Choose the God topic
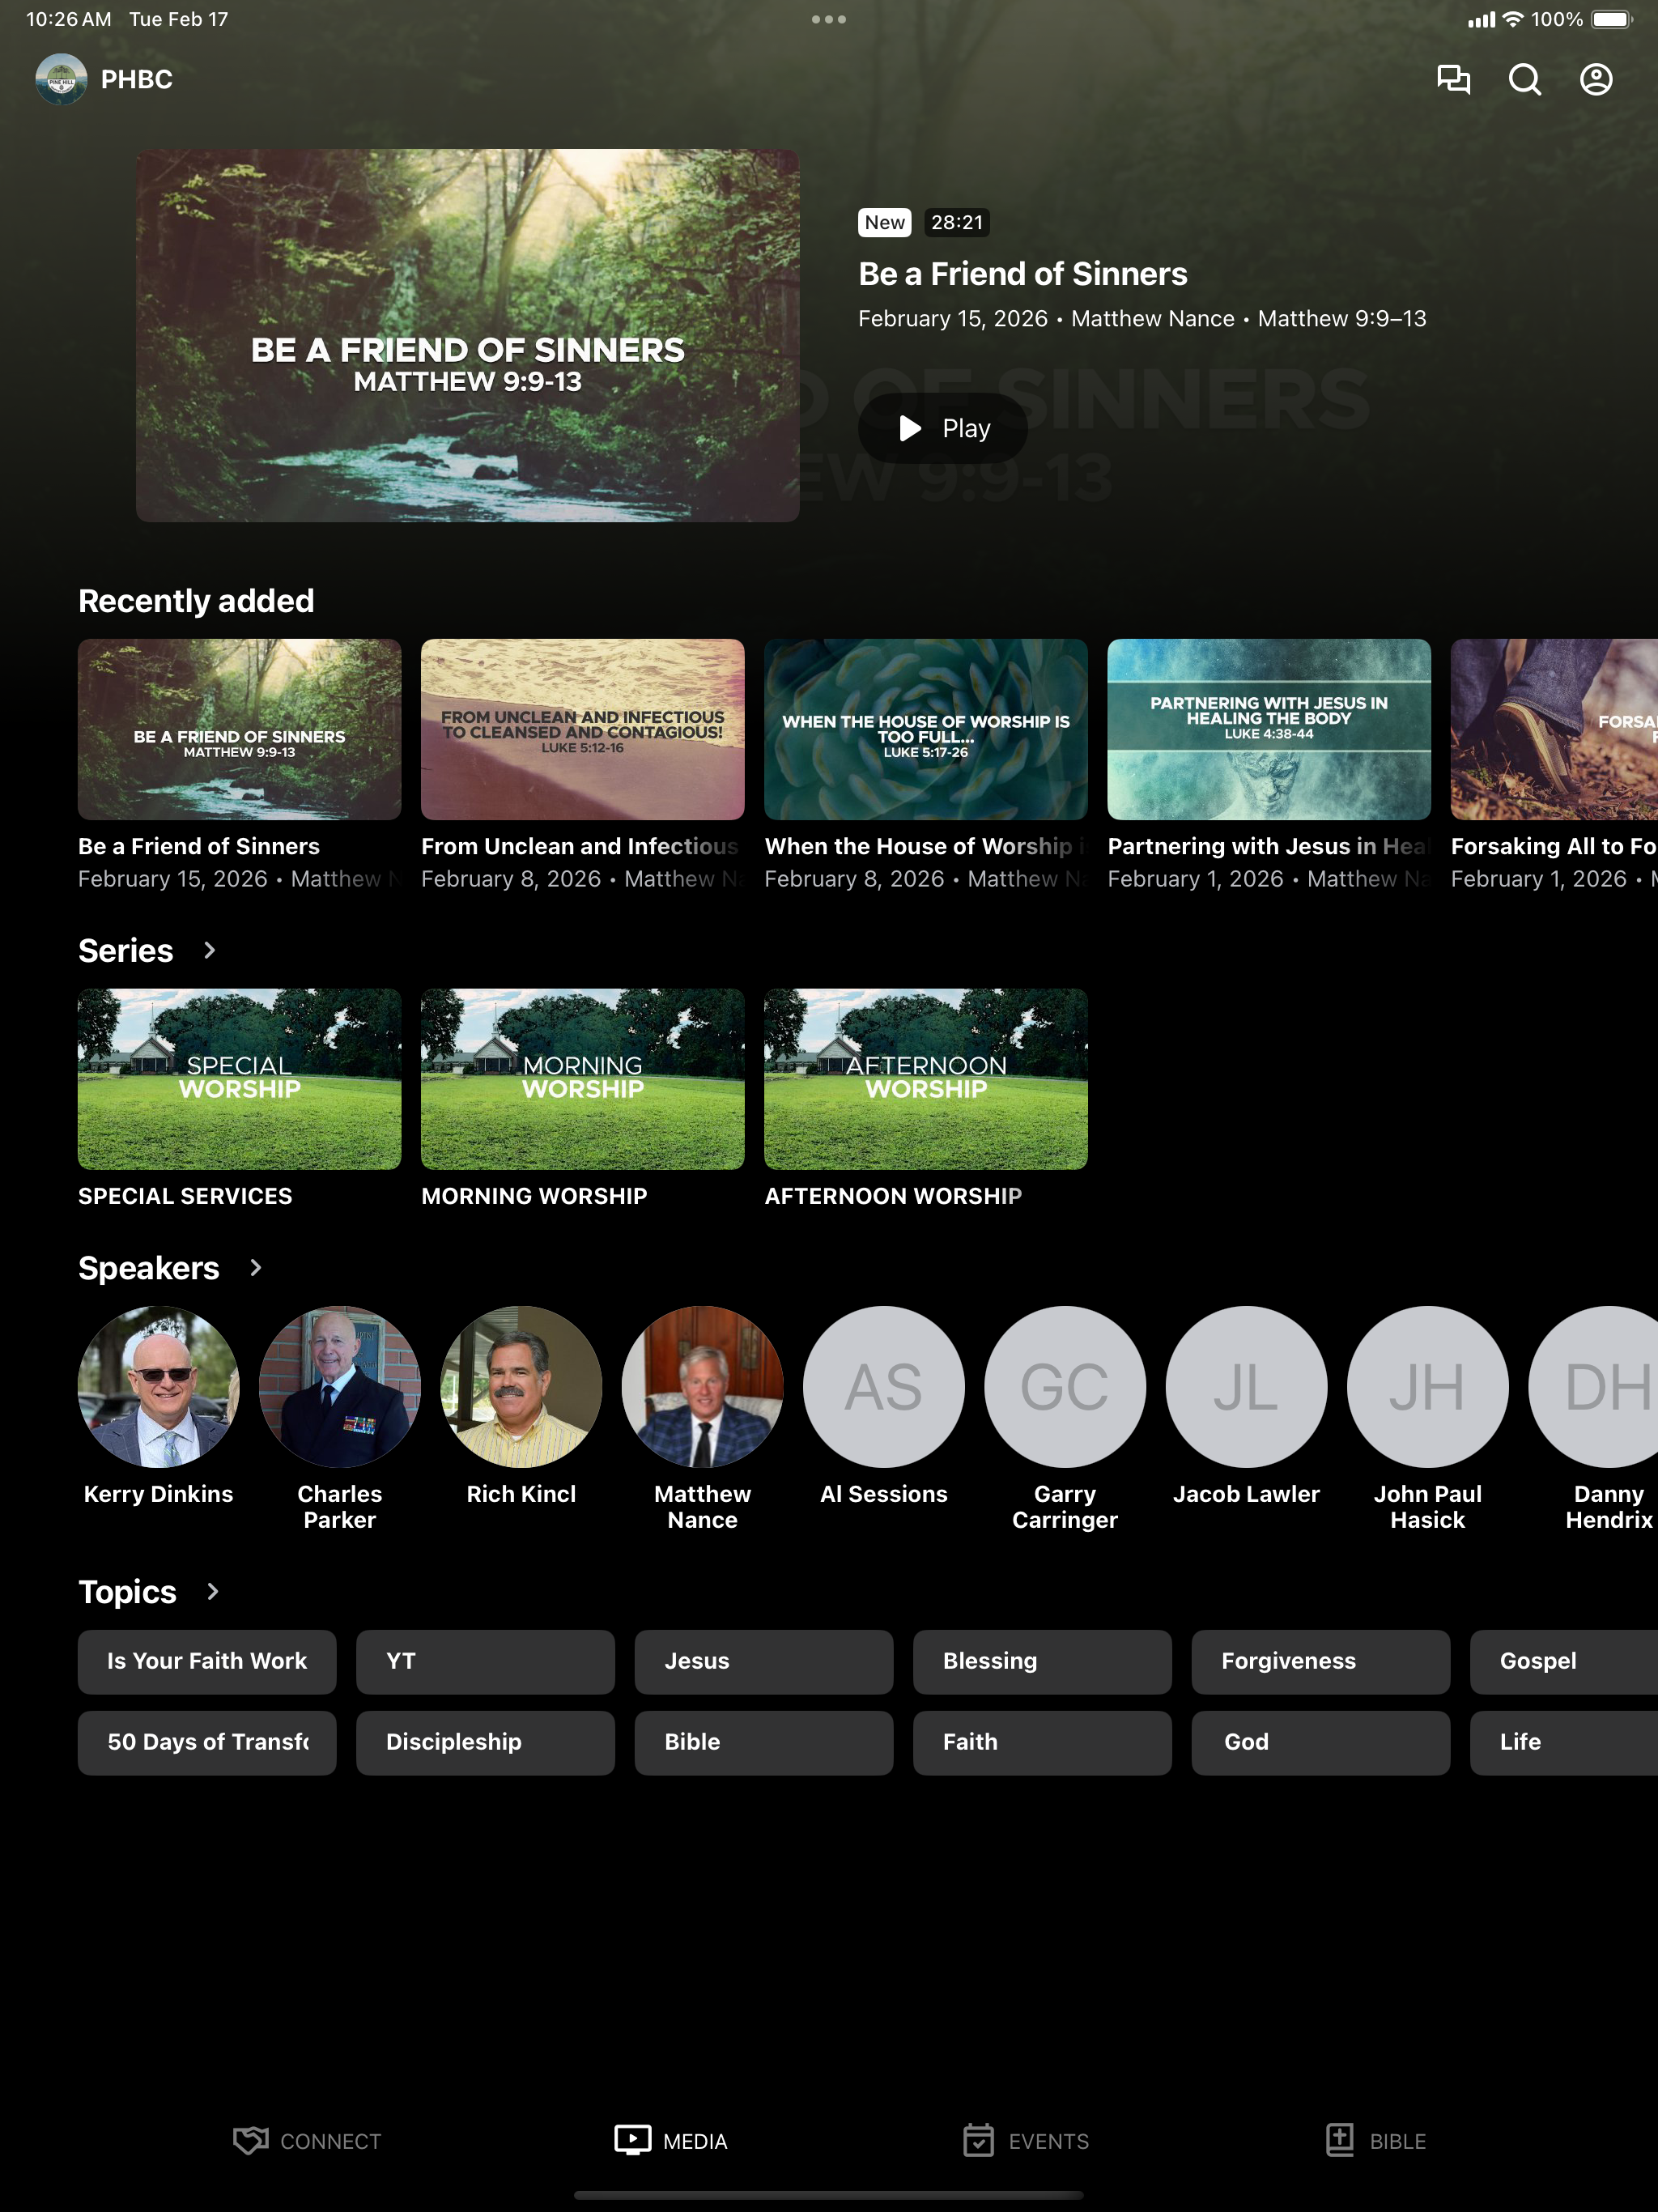 tap(1321, 1742)
